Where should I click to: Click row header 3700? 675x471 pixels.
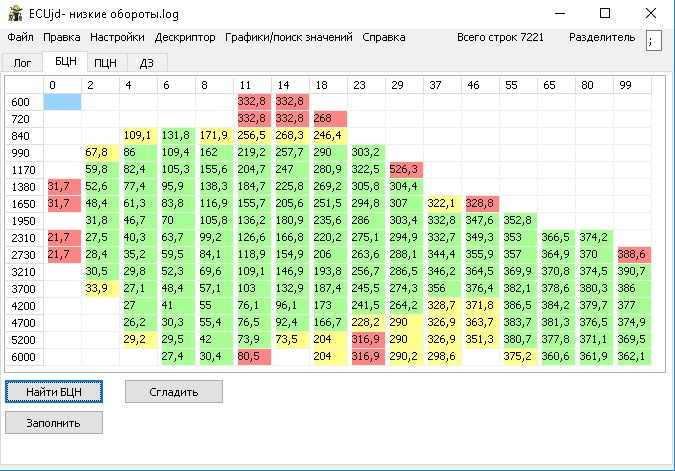25,288
